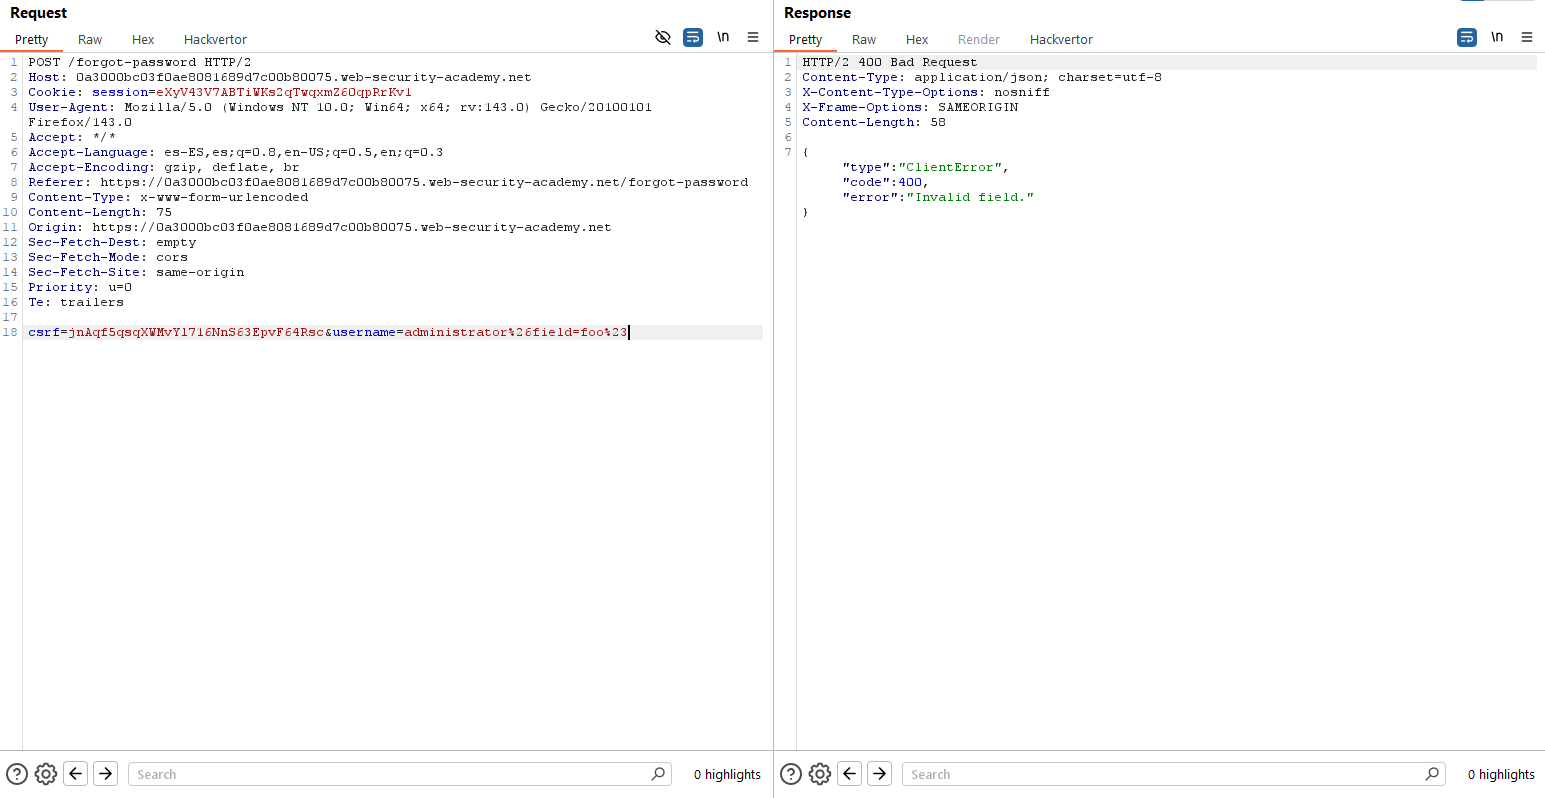Go to previous match in Request

coord(76,774)
